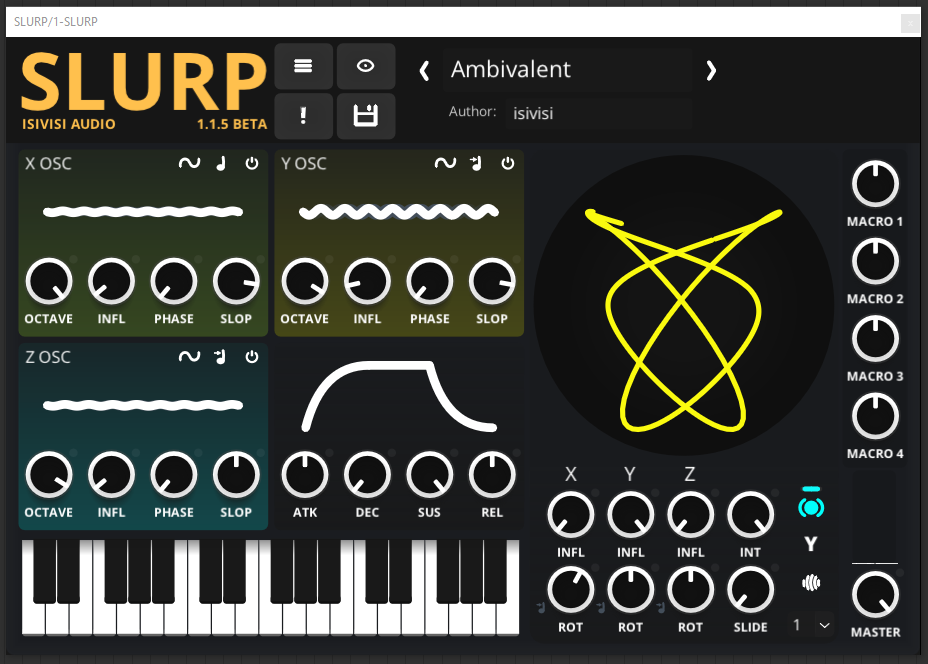Click Y OSC note tracking icon

pos(476,163)
